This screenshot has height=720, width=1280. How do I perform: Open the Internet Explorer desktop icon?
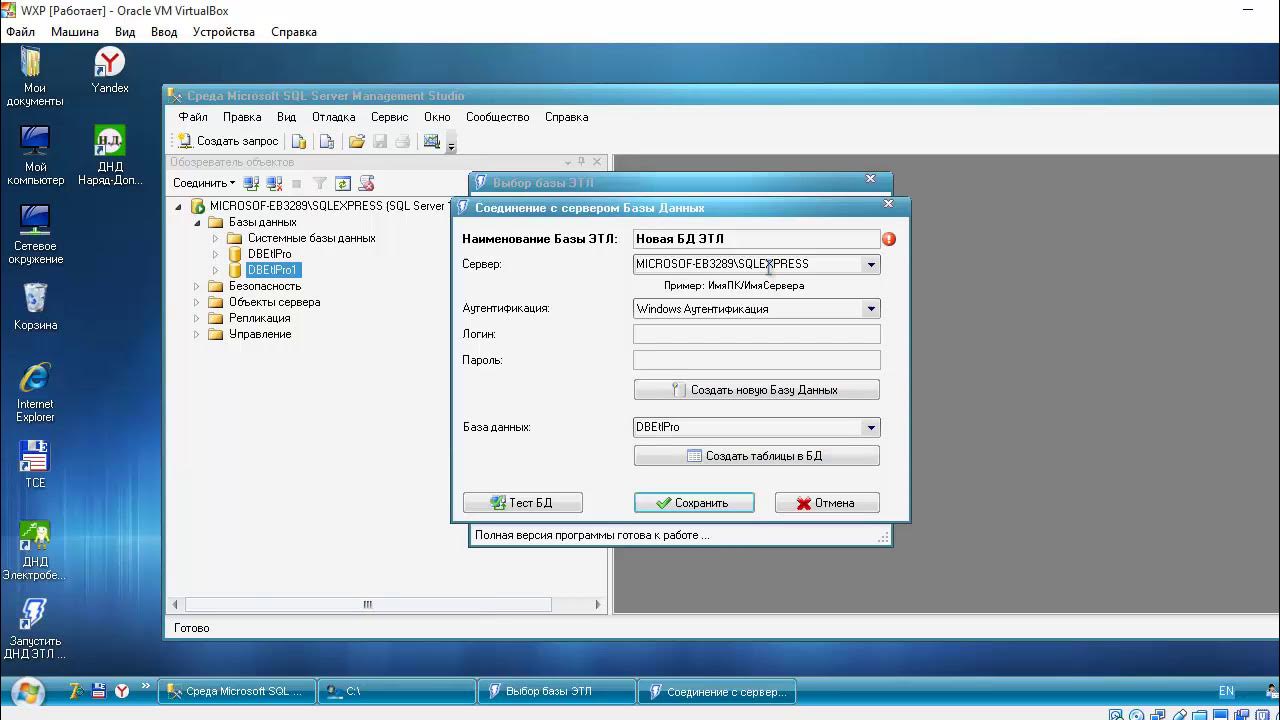coord(35,392)
